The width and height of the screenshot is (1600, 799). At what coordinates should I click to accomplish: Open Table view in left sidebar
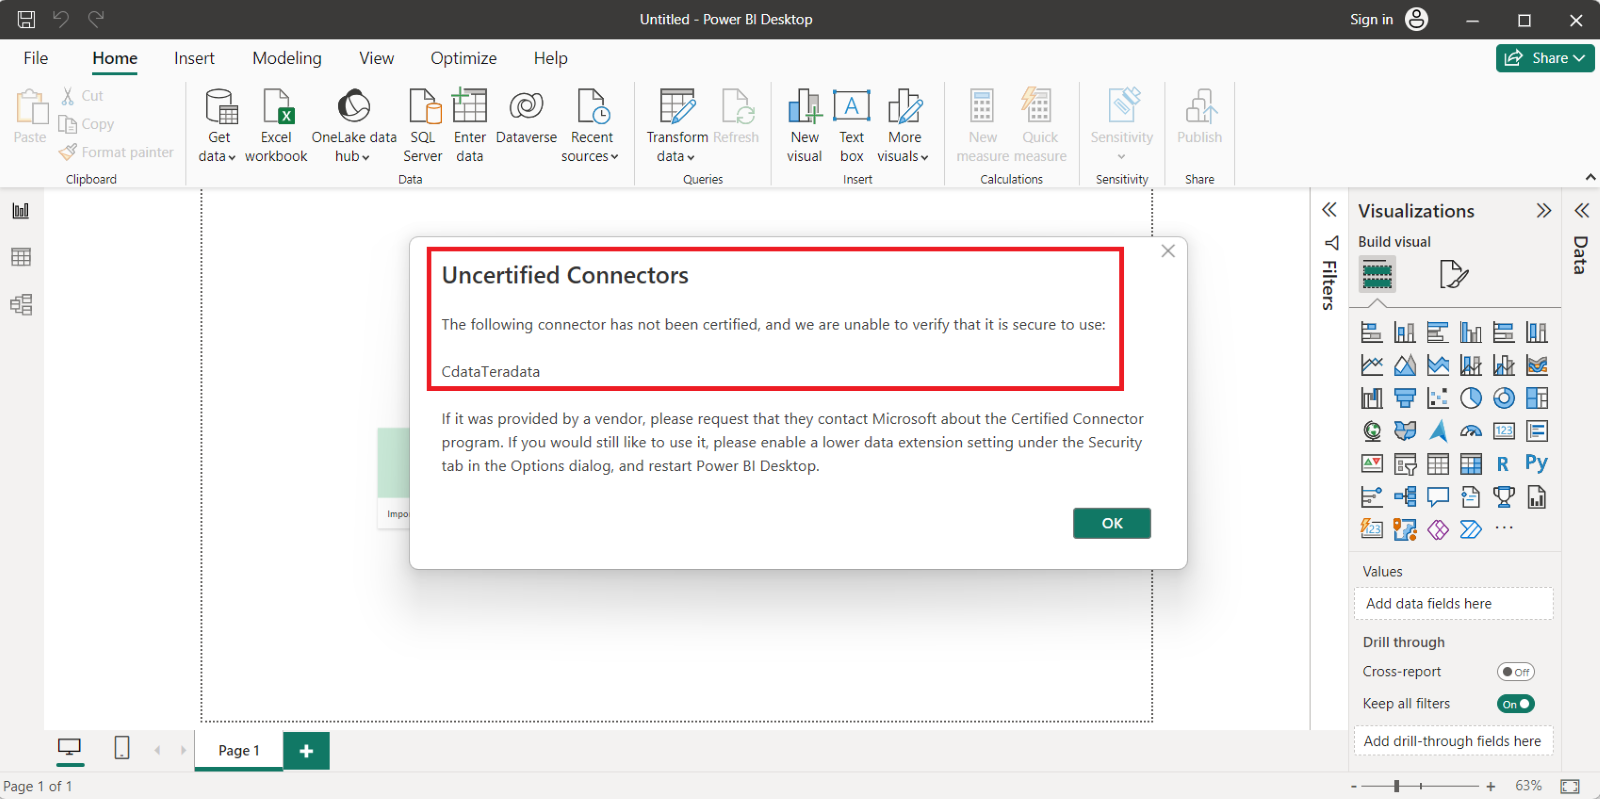(21, 257)
